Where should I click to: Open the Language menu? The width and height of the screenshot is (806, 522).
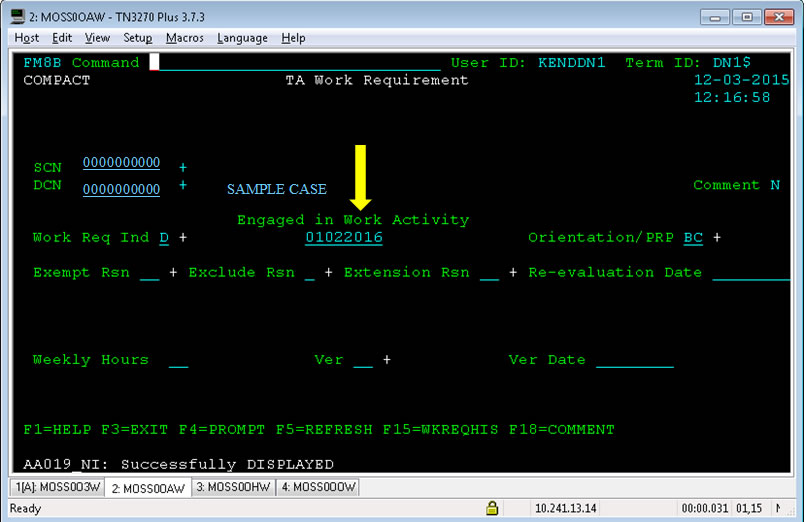click(242, 38)
